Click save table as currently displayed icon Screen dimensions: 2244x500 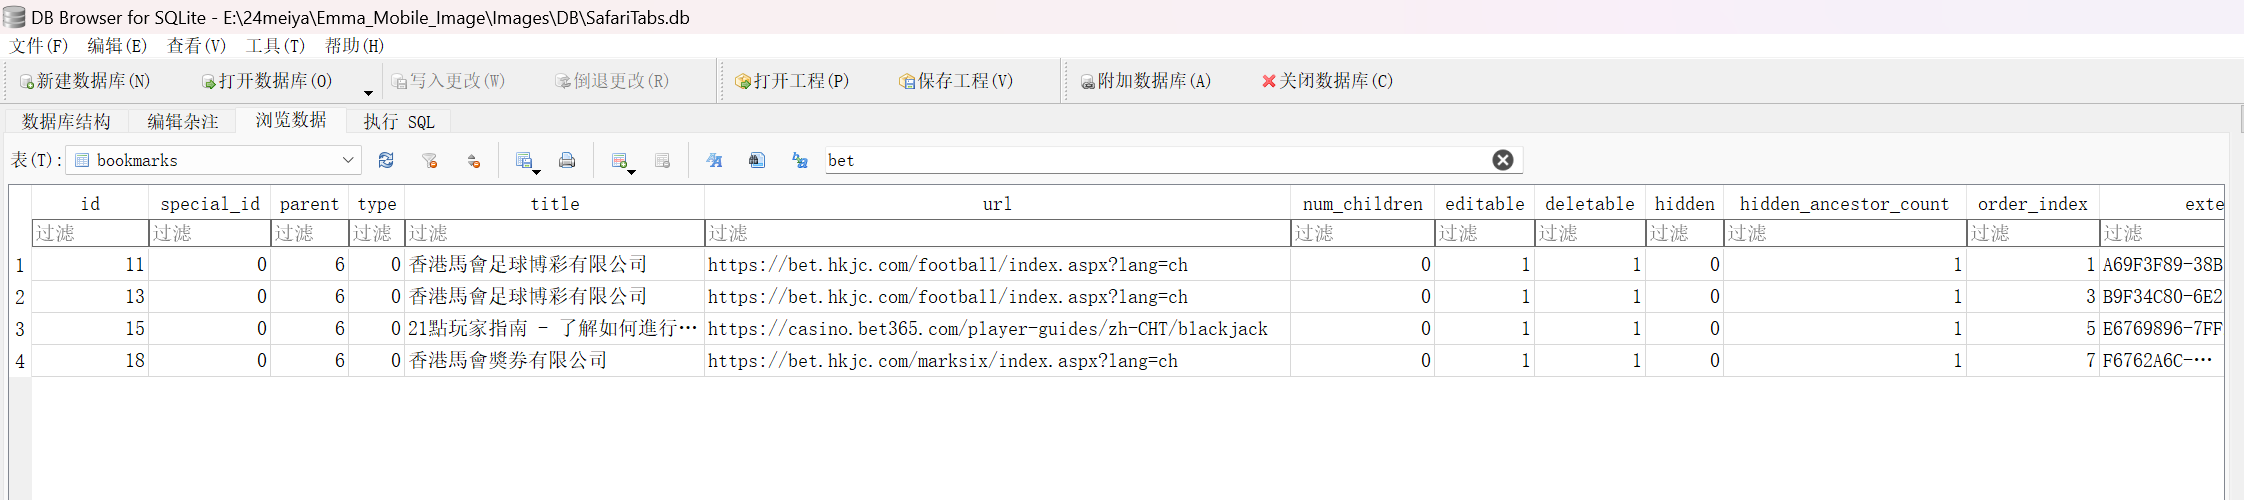(x=523, y=160)
